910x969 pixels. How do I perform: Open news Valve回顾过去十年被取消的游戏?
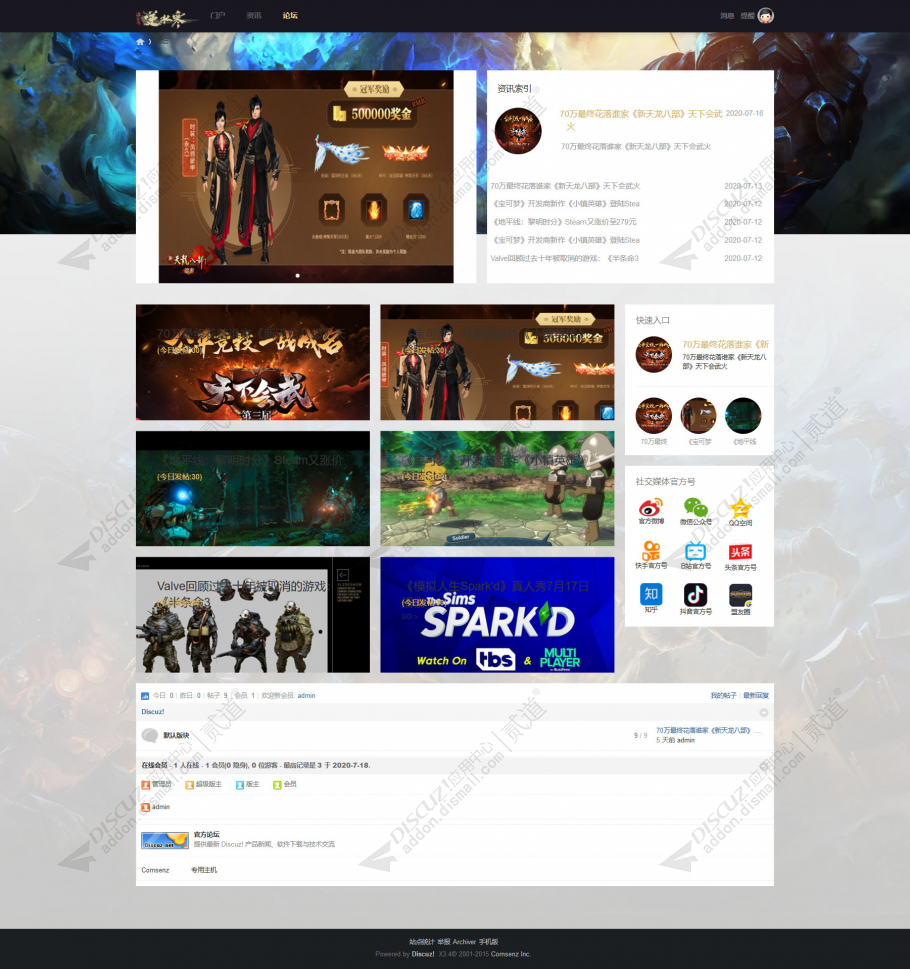coord(565,258)
